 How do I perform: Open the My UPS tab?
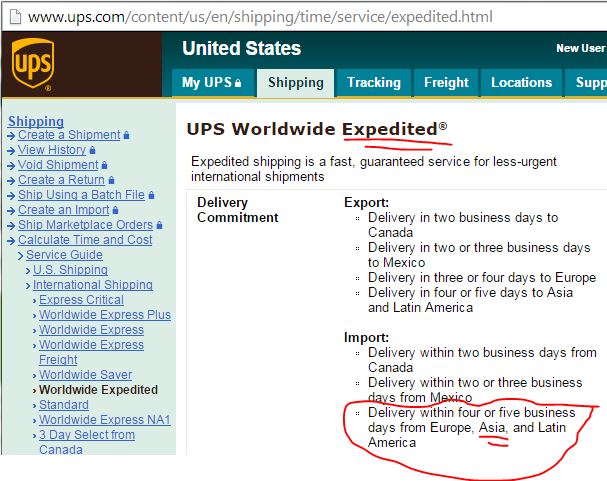(213, 82)
